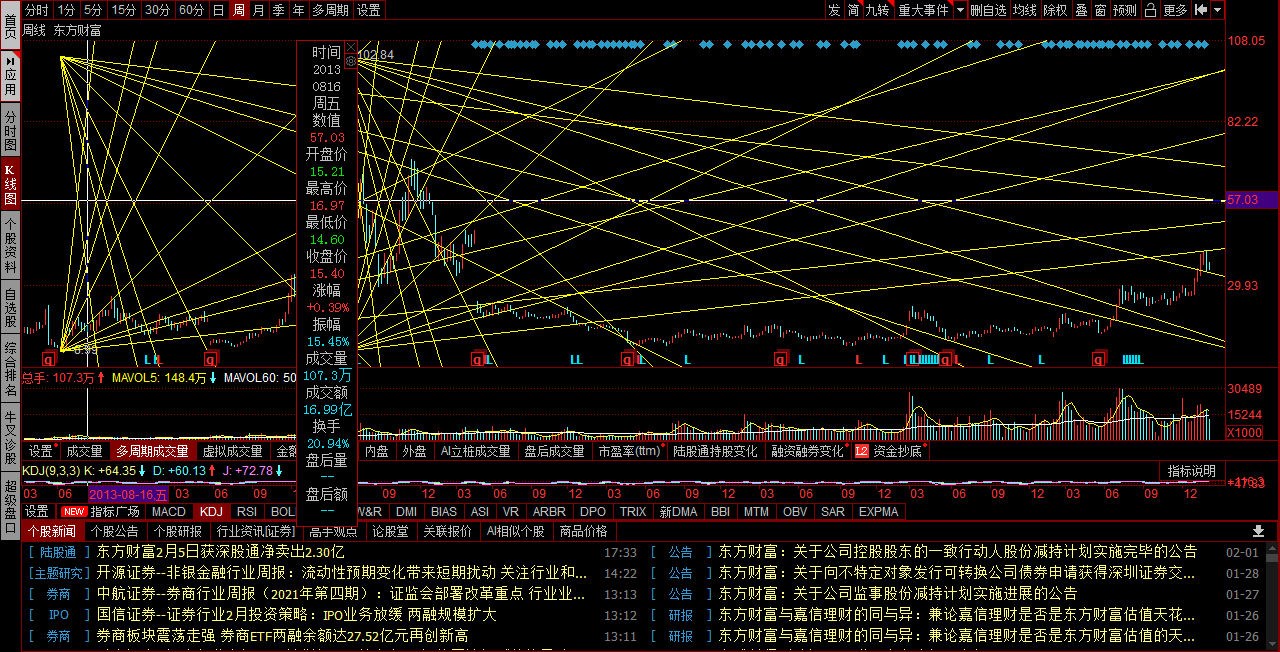This screenshot has width=1280, height=652.
Task: Click 指标说明 button
Action: [x=1192, y=471]
